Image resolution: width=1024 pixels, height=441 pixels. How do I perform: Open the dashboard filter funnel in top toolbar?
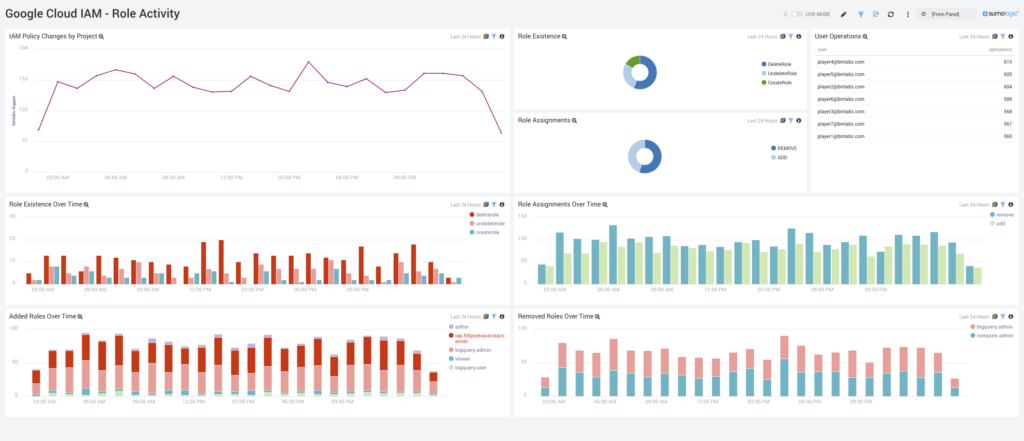coord(860,14)
